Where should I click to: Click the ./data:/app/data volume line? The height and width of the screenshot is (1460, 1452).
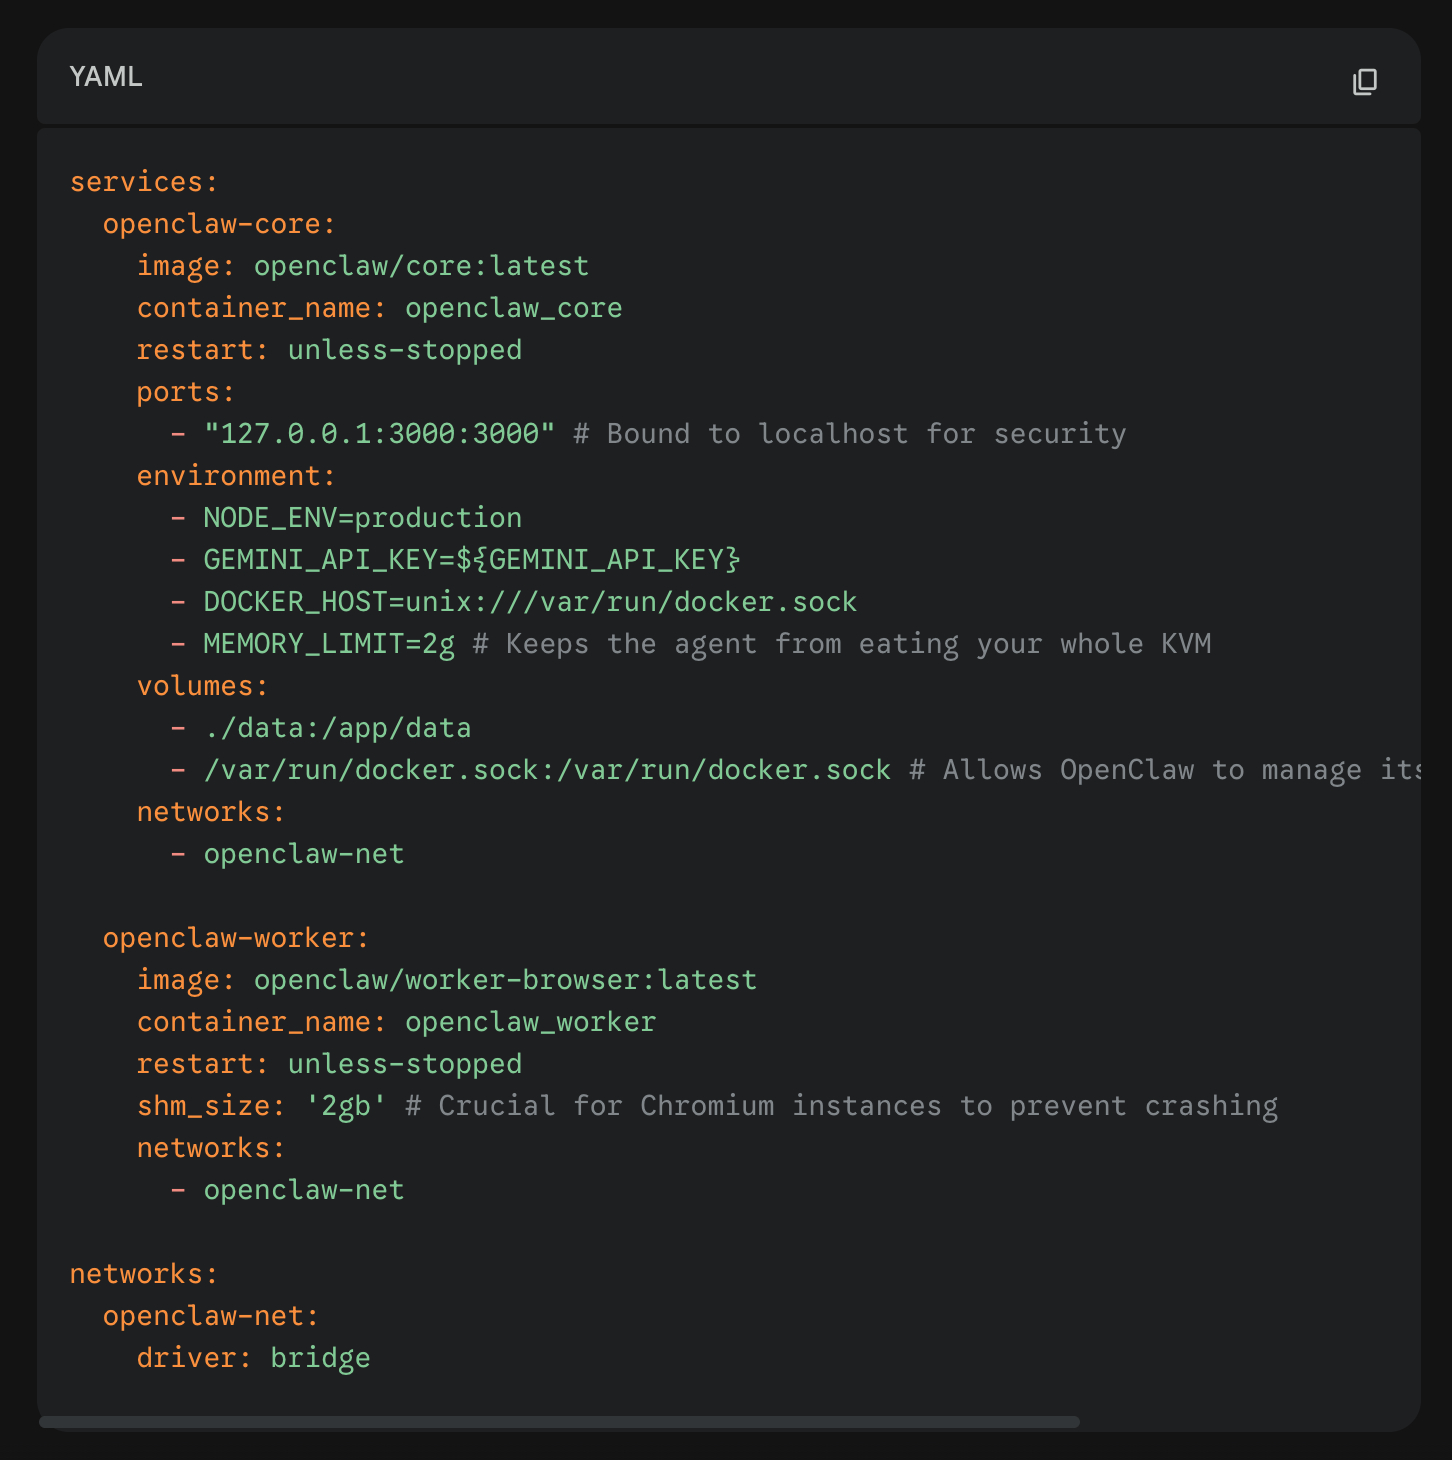point(337,728)
